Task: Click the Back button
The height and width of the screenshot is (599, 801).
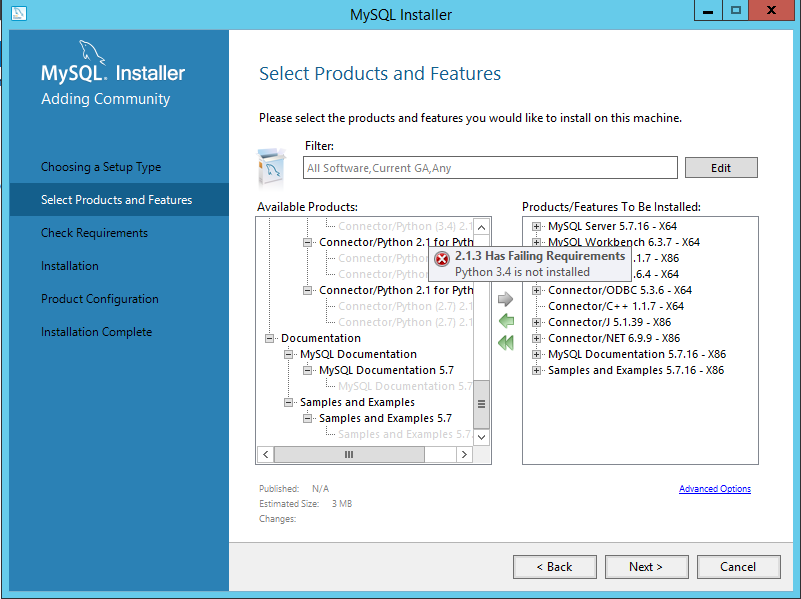Action: click(x=554, y=566)
